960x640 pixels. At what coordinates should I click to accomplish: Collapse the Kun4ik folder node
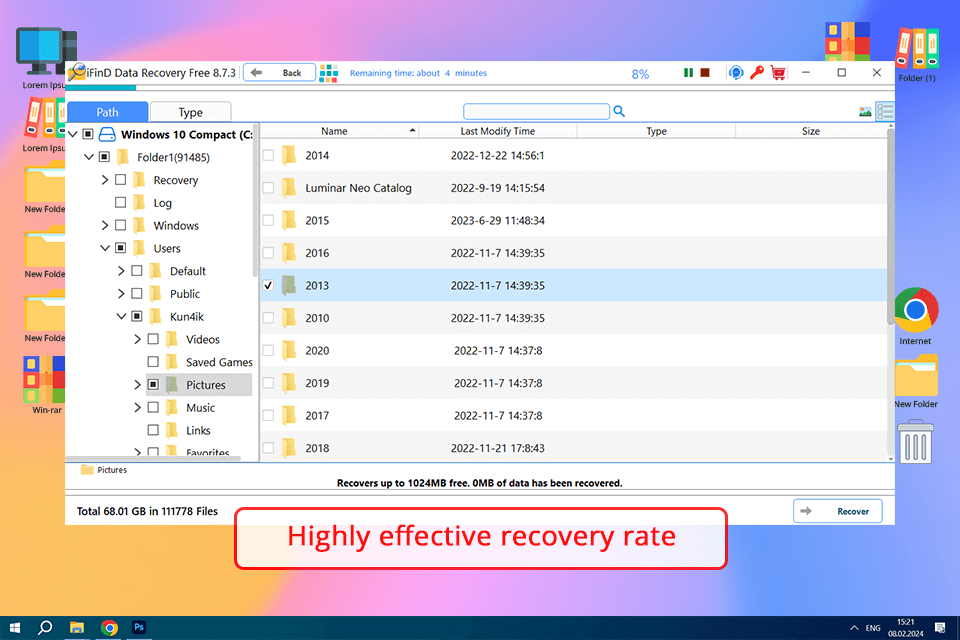pos(121,317)
